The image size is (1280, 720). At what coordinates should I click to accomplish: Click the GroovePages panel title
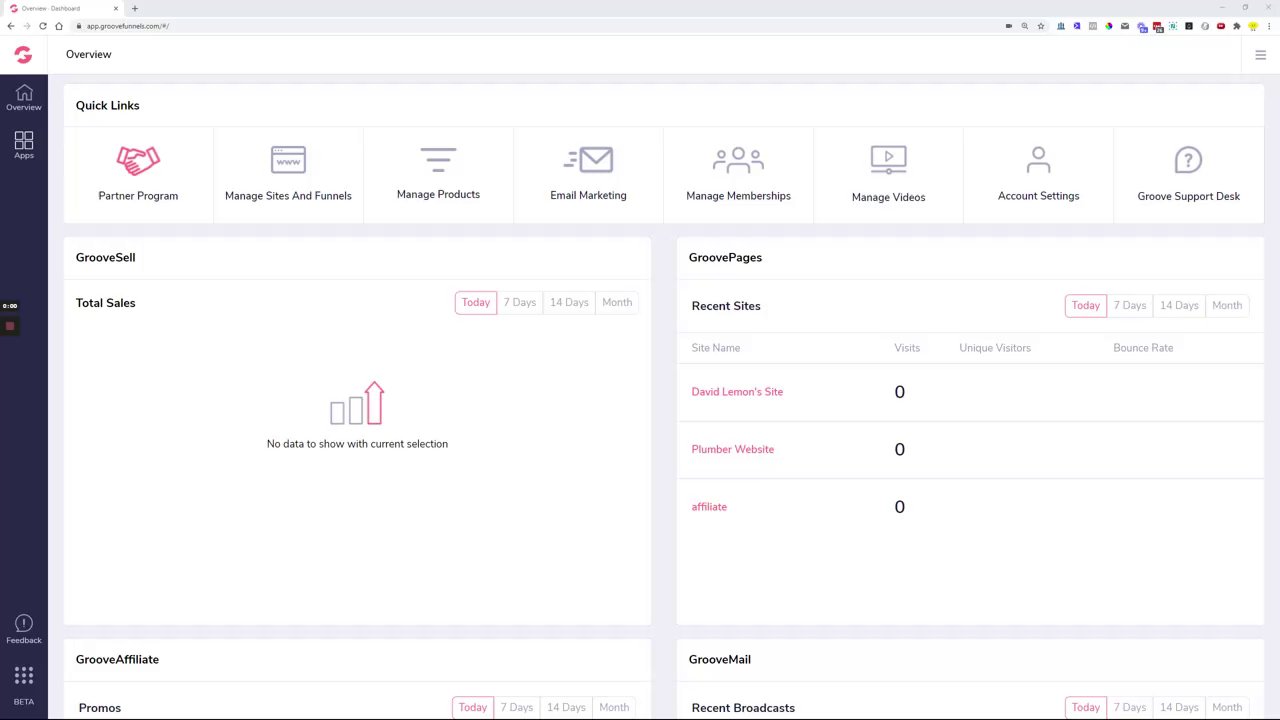click(x=725, y=257)
